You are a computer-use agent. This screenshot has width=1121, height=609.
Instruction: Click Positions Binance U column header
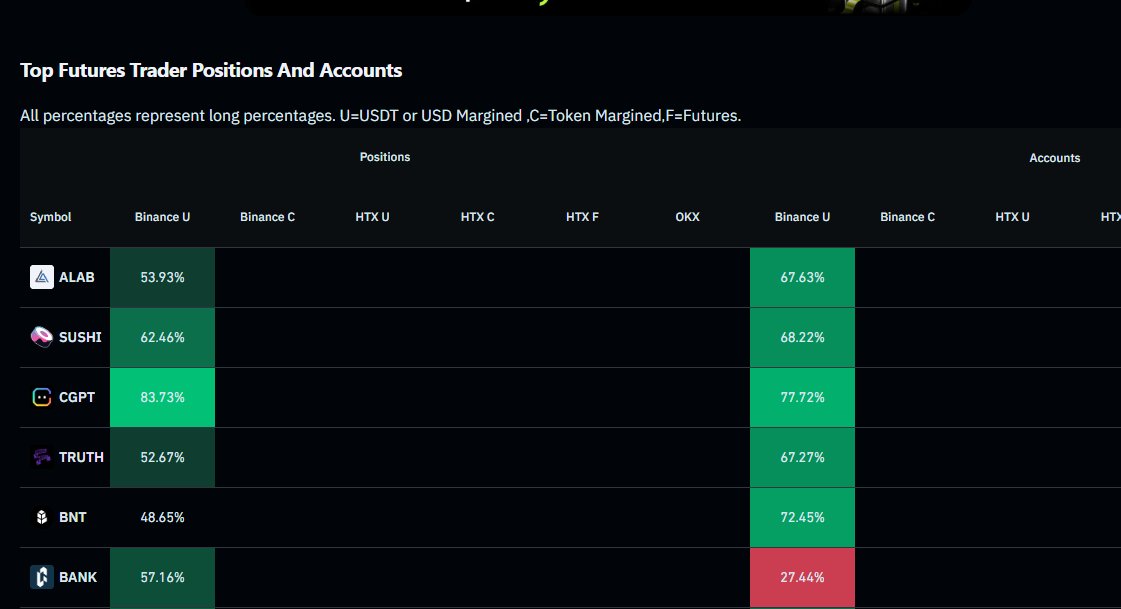pyautogui.click(x=162, y=217)
